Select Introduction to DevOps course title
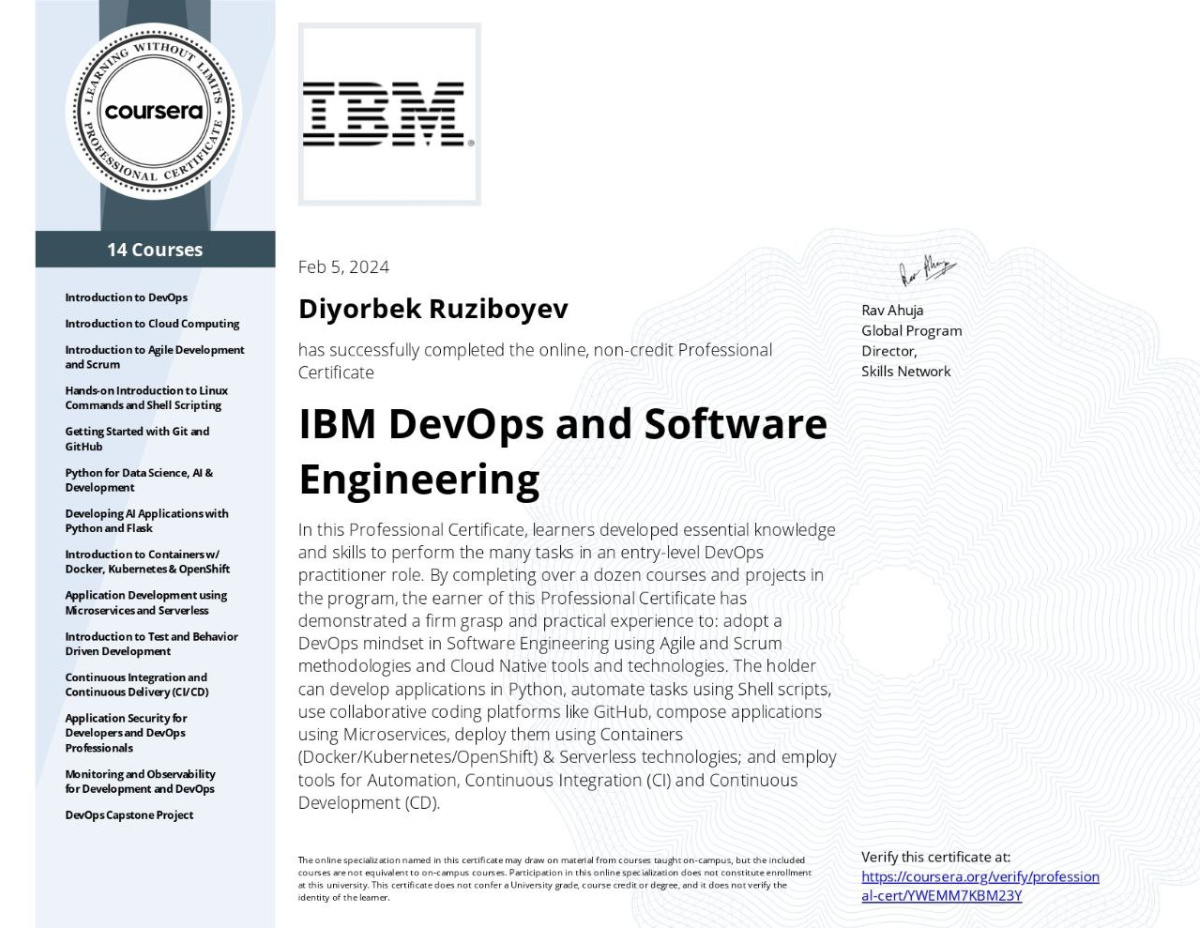Screen dimensions: 1200x928 pyautogui.click(x=126, y=297)
